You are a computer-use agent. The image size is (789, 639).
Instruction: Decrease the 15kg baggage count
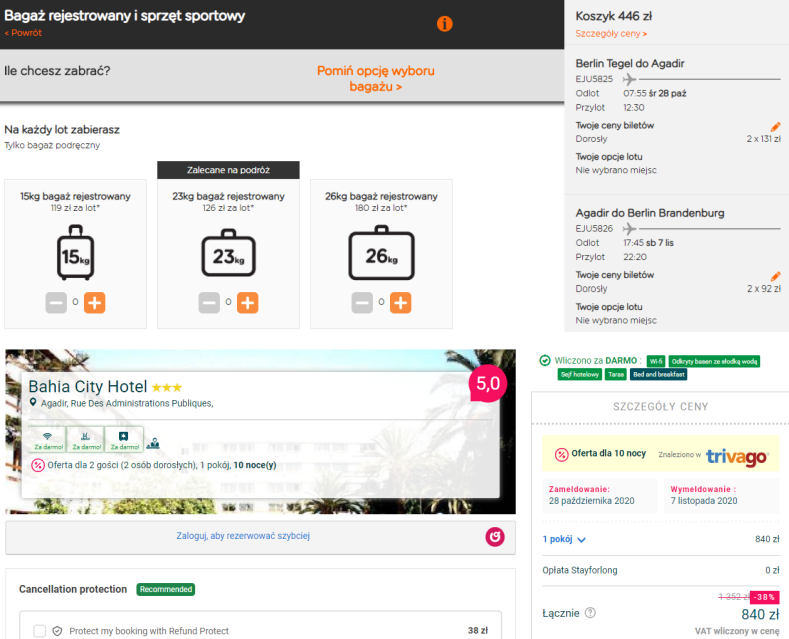click(57, 302)
